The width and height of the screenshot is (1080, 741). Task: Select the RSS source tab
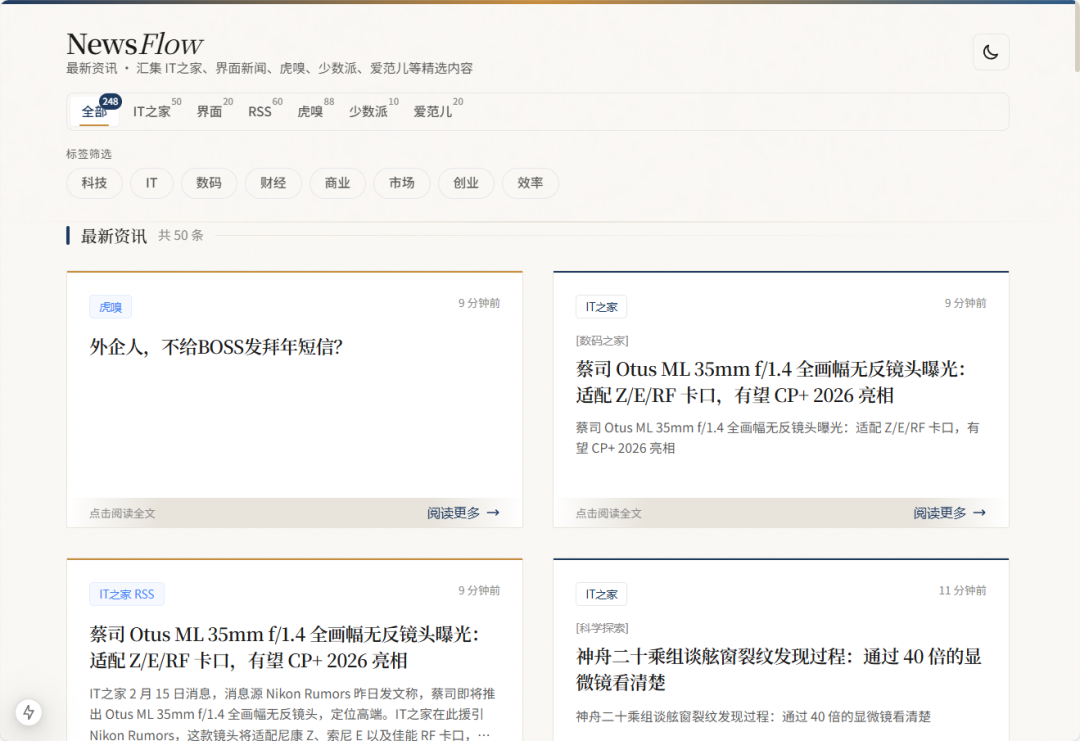click(258, 111)
